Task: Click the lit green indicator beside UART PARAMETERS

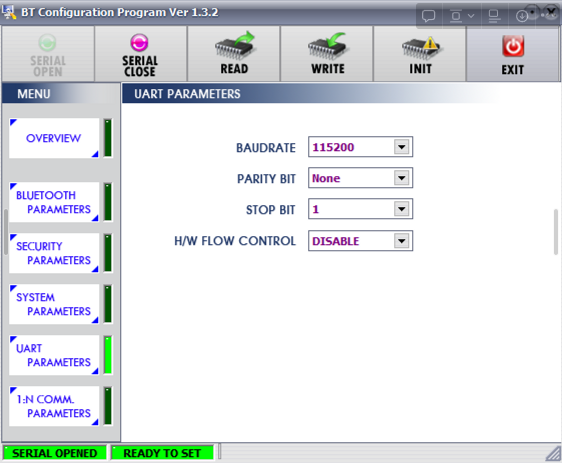Action: point(108,355)
